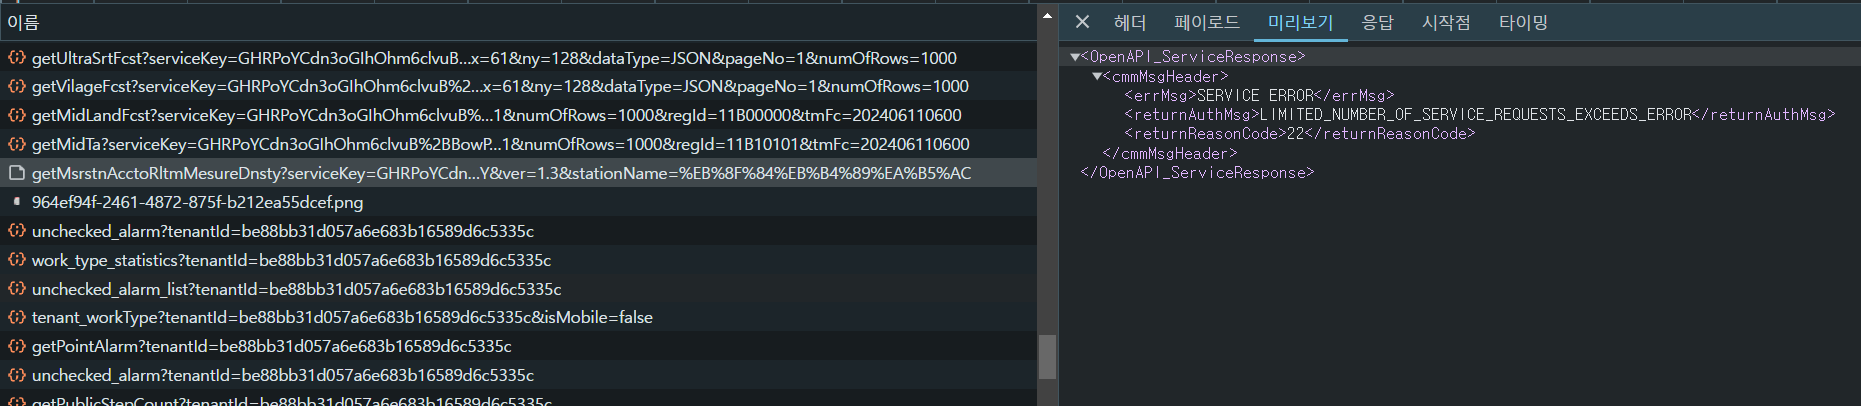Open the 타이밍 tab
1861x406 pixels.
[1523, 22]
